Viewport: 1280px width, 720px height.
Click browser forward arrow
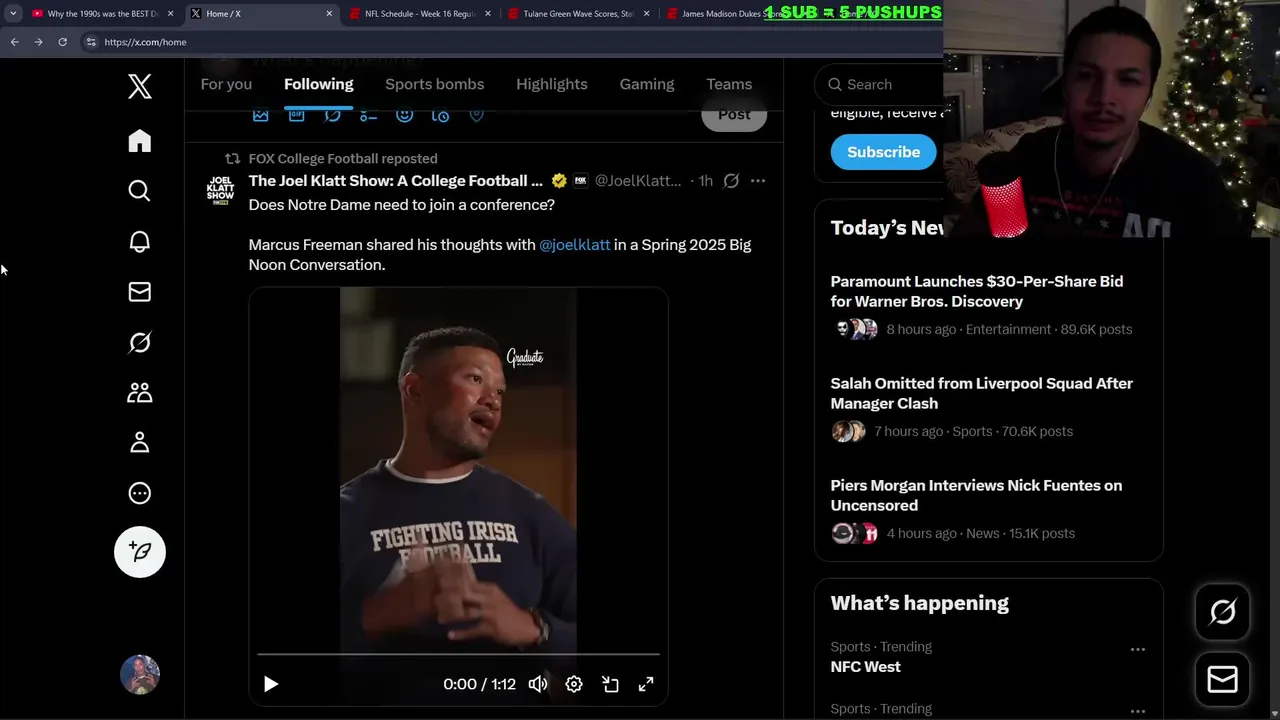[x=38, y=42]
